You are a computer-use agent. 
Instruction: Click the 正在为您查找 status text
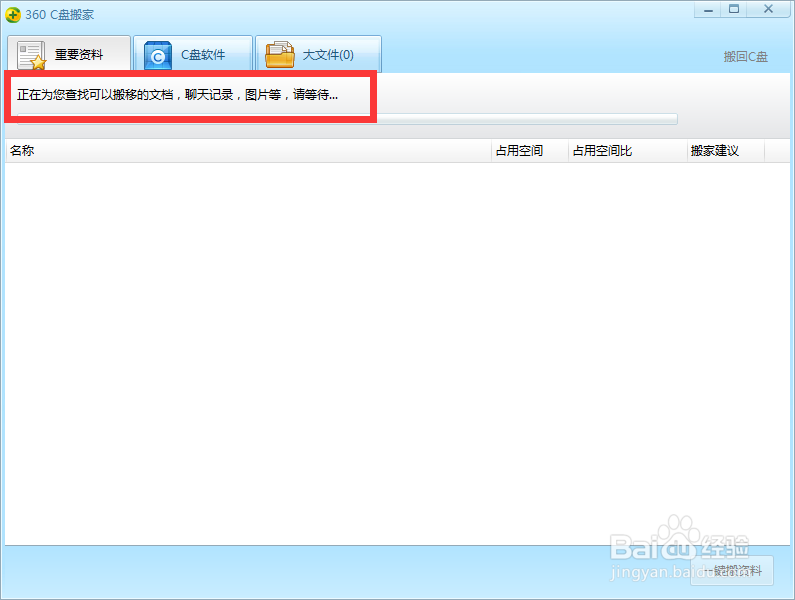pos(177,95)
